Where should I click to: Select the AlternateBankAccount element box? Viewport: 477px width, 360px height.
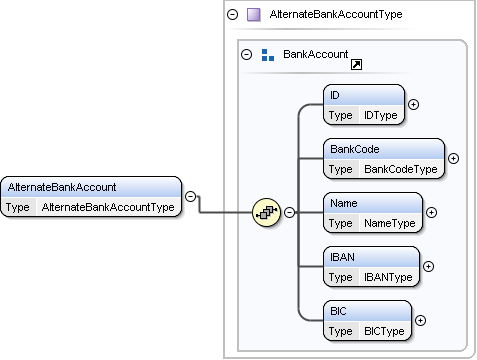tap(91, 197)
